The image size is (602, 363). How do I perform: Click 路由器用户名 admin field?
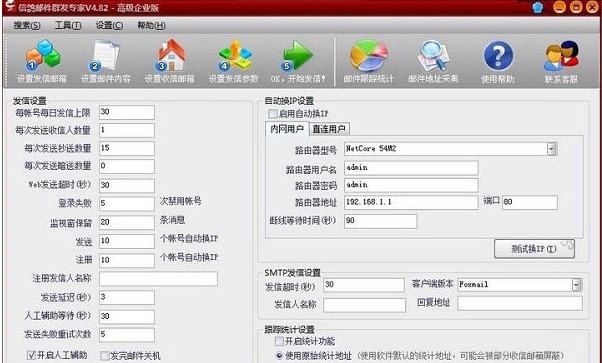pos(411,168)
